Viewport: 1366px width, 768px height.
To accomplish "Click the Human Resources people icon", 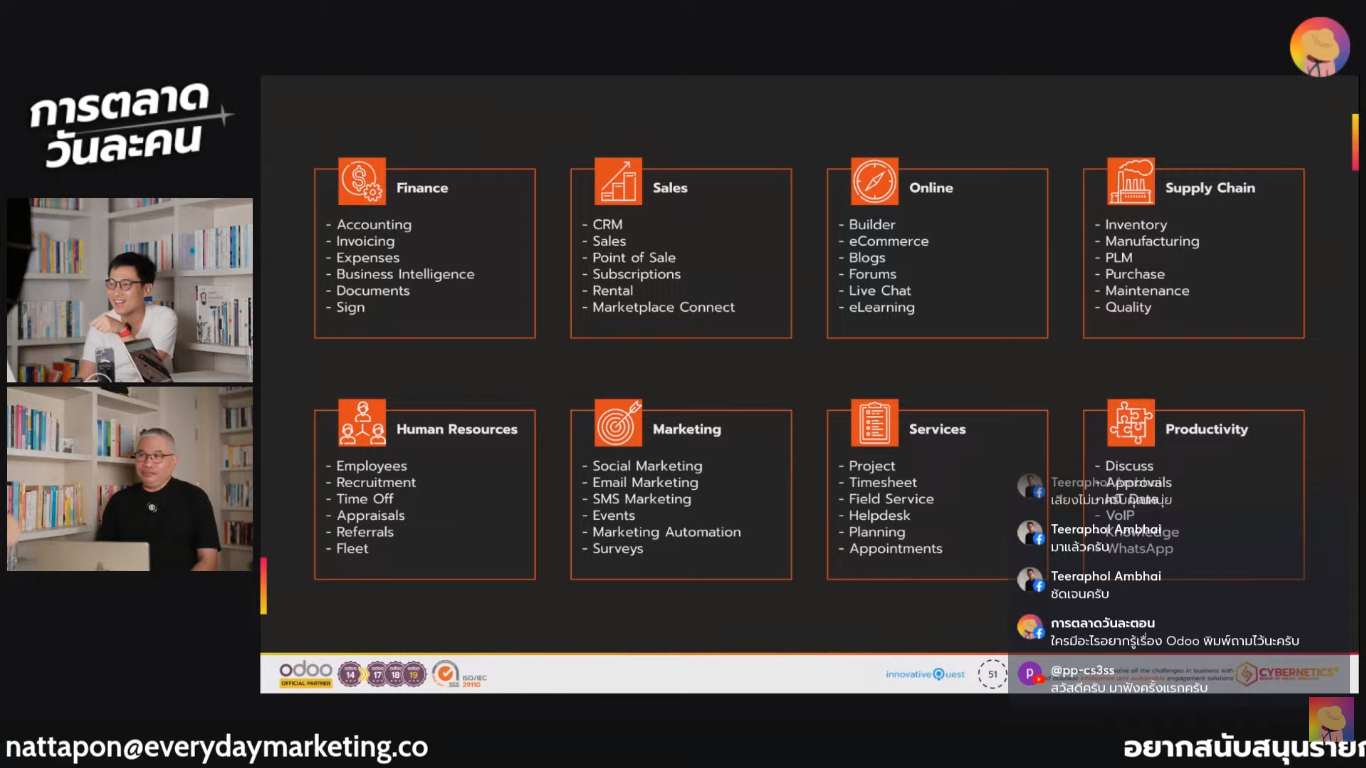I will tap(361, 423).
